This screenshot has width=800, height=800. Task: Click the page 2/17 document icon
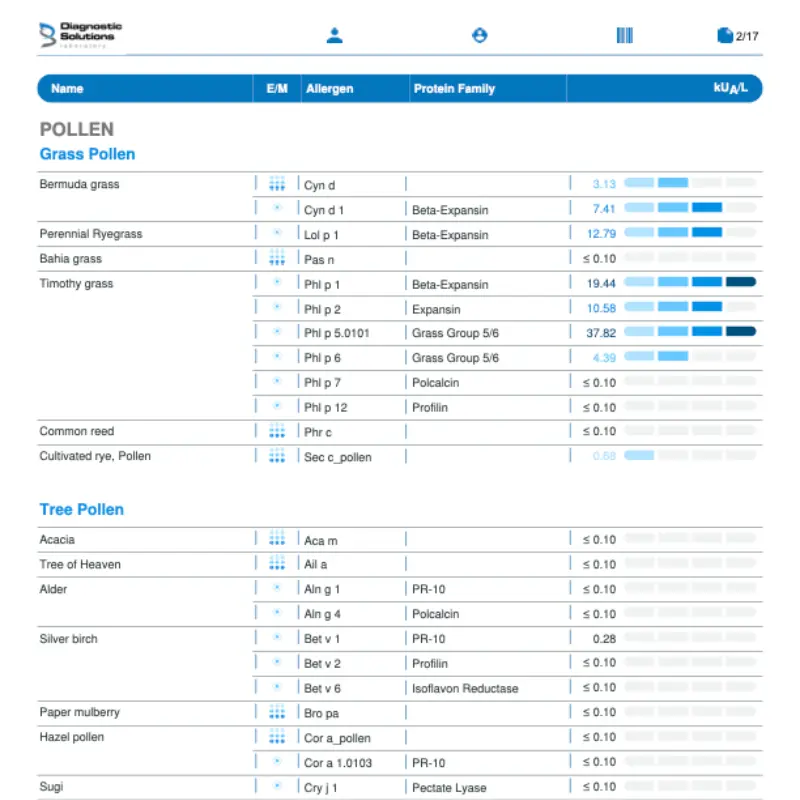coord(725,36)
